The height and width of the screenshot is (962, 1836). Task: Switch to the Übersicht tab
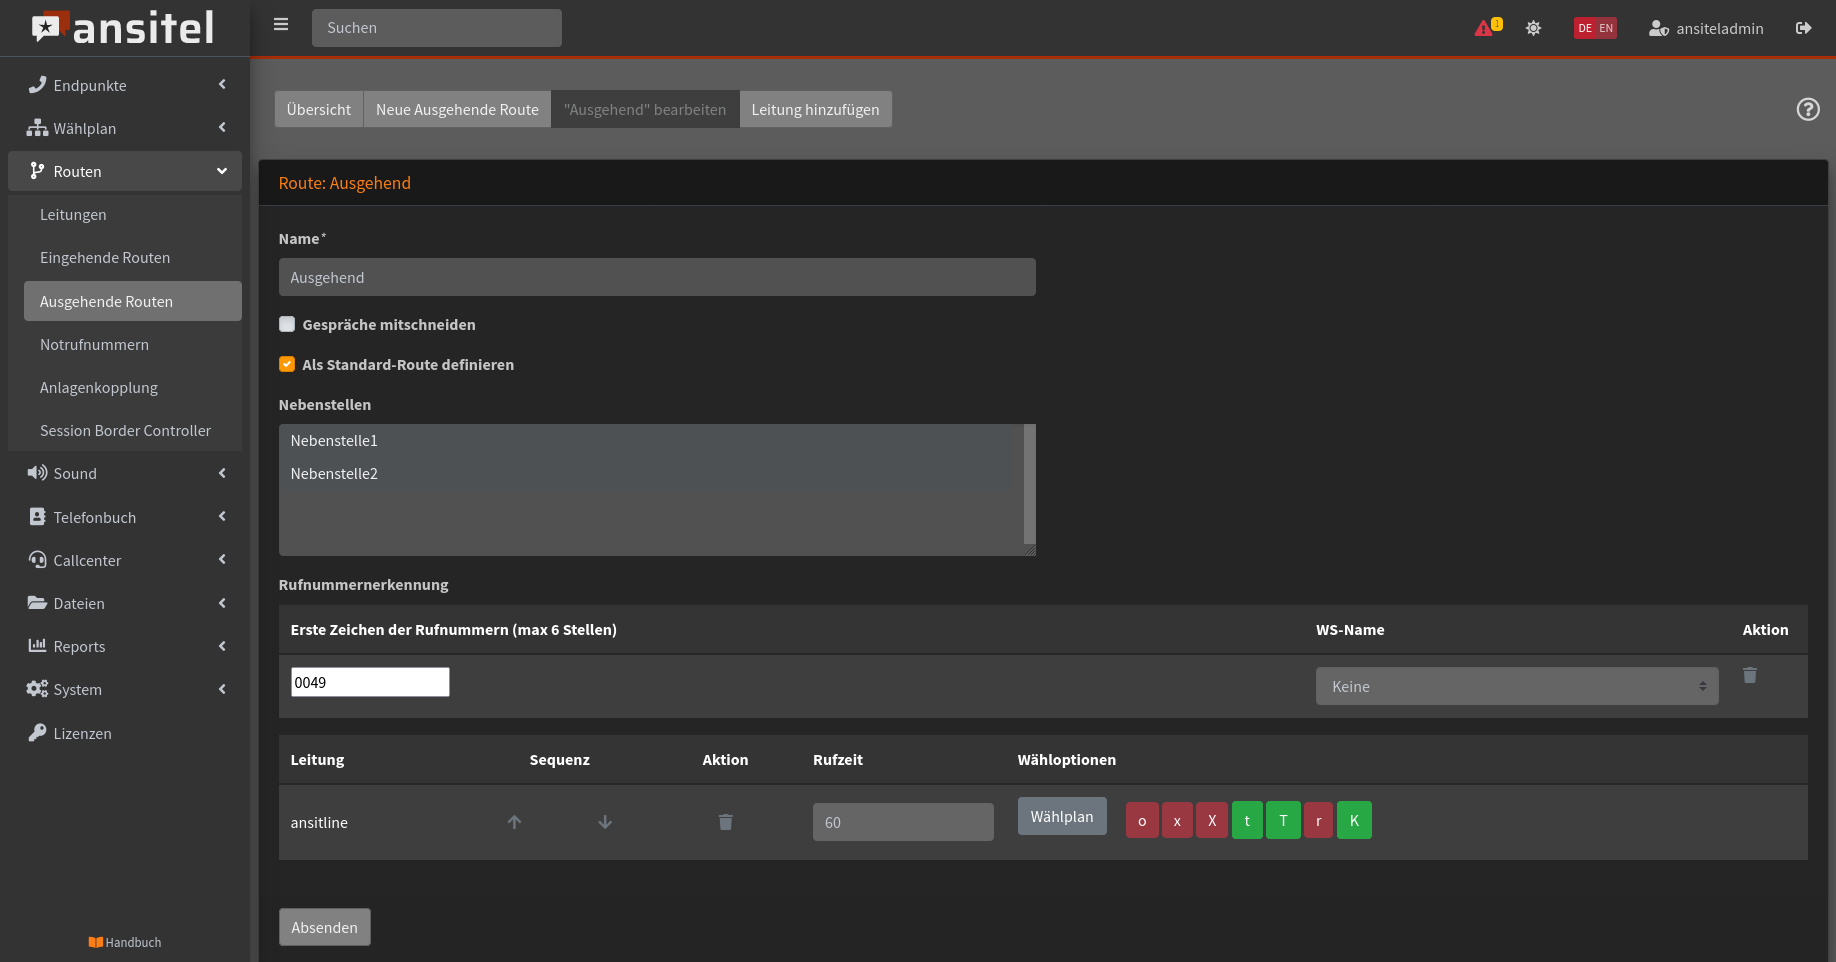318,109
